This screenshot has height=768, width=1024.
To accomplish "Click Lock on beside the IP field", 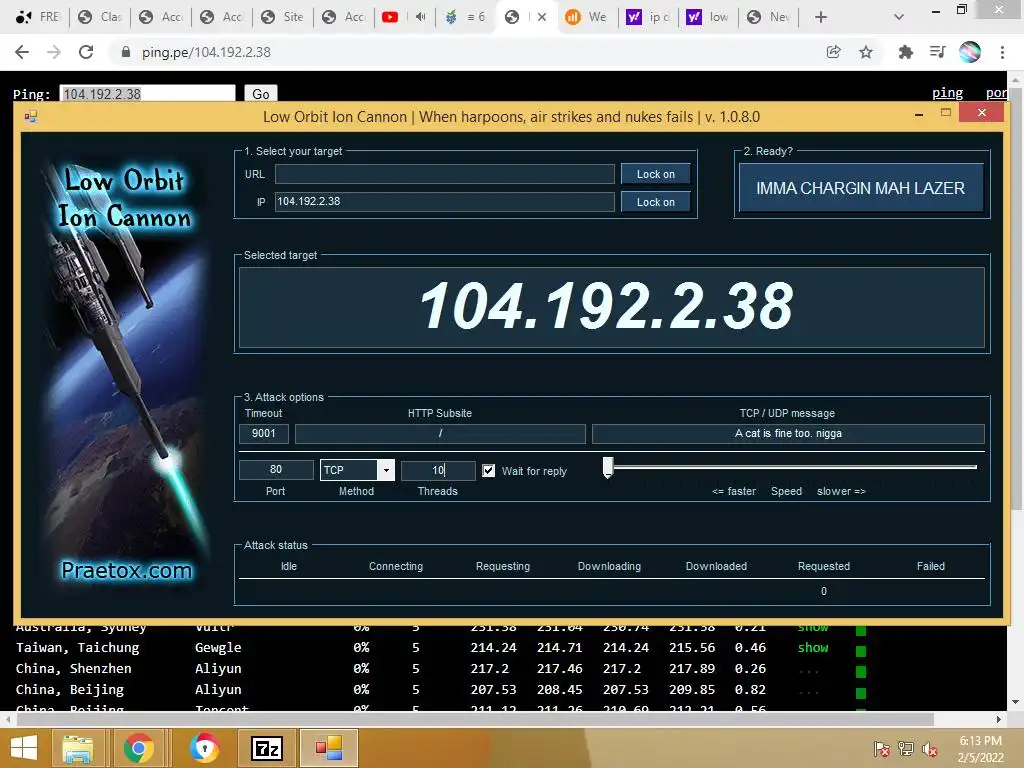I will pos(656,202).
